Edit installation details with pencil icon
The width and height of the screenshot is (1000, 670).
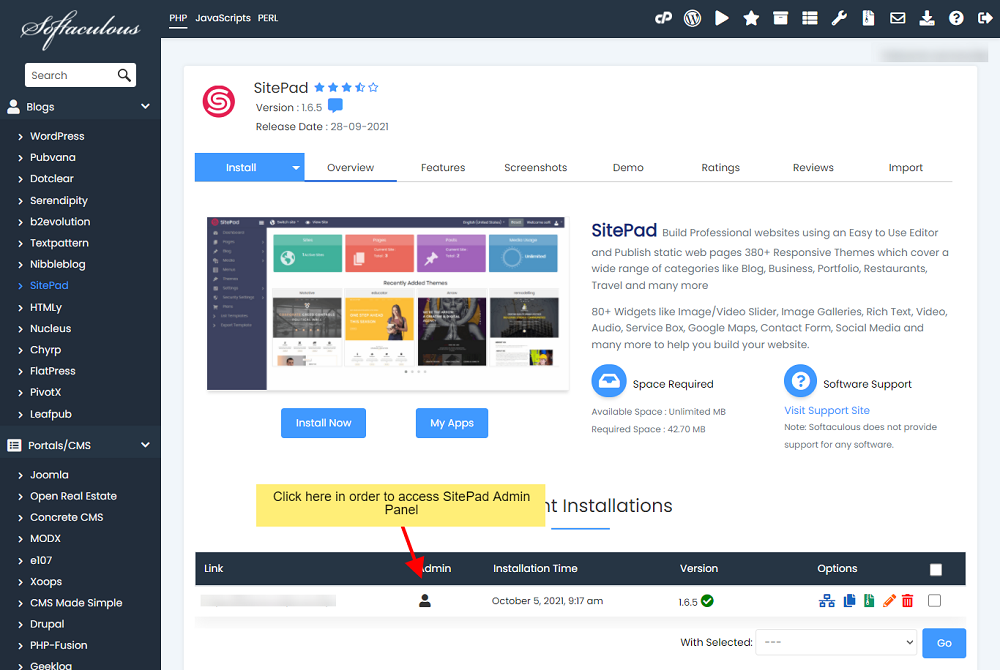click(x=889, y=601)
